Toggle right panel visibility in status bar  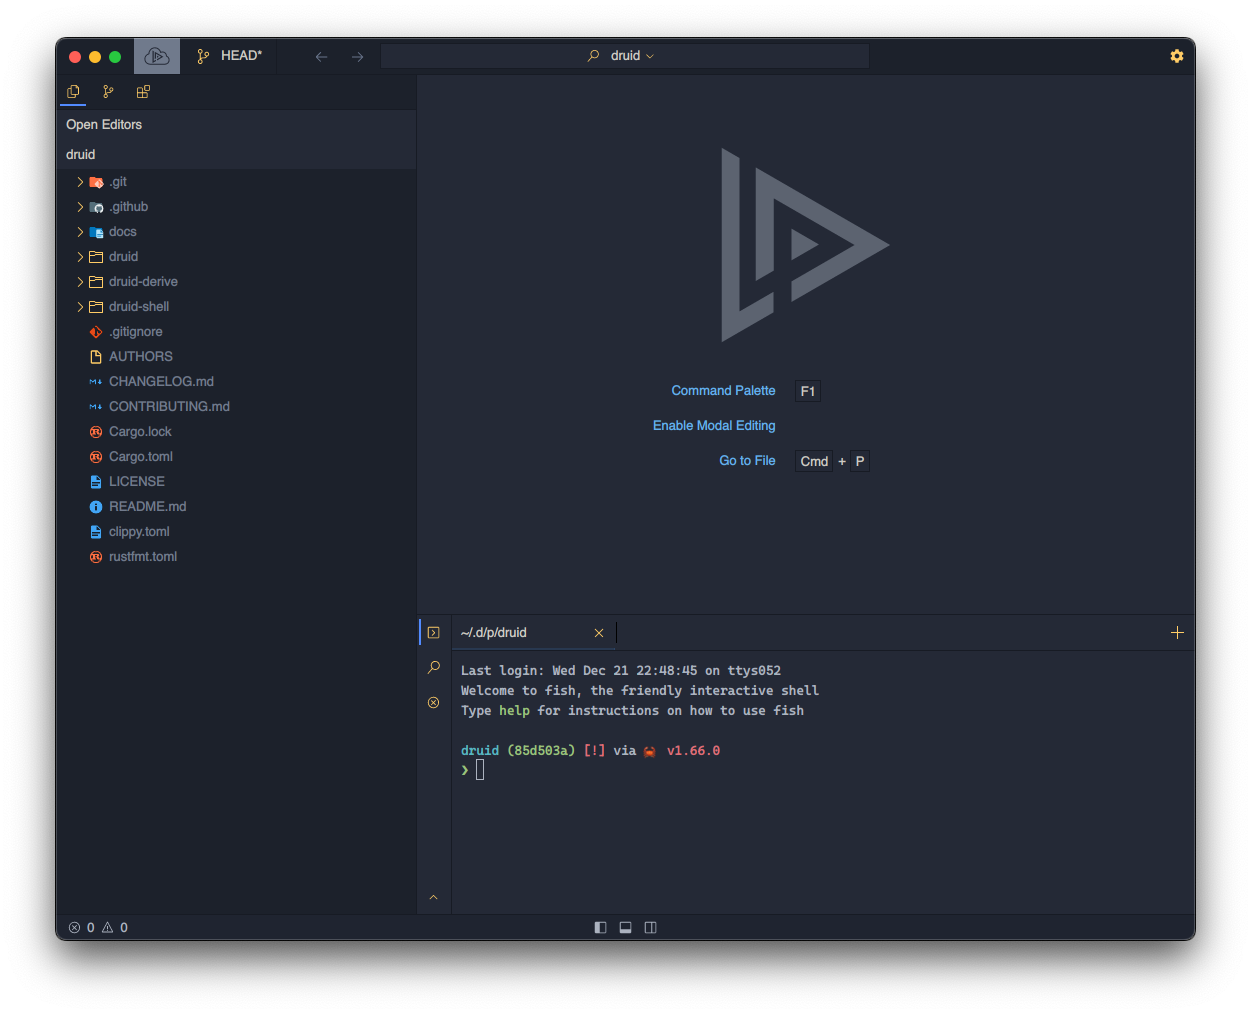pyautogui.click(x=650, y=927)
